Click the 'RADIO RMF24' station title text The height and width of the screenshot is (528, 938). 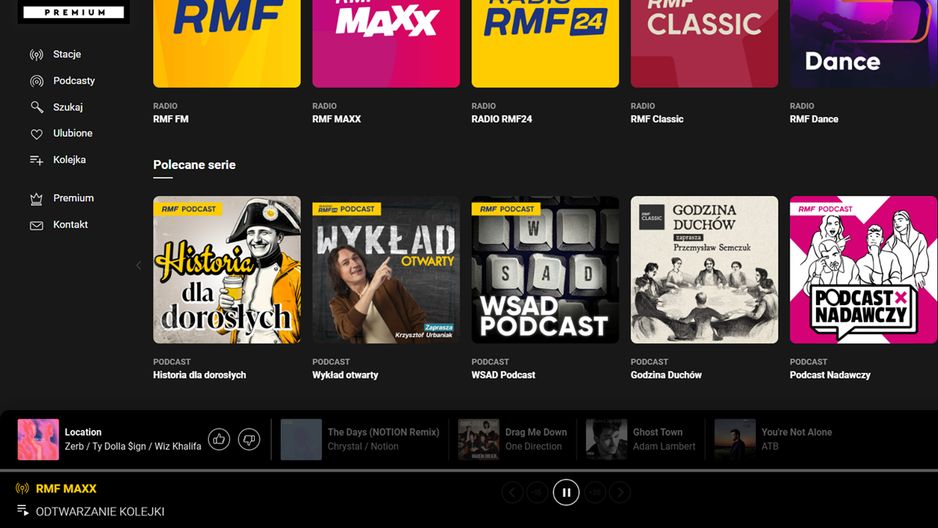(501, 119)
